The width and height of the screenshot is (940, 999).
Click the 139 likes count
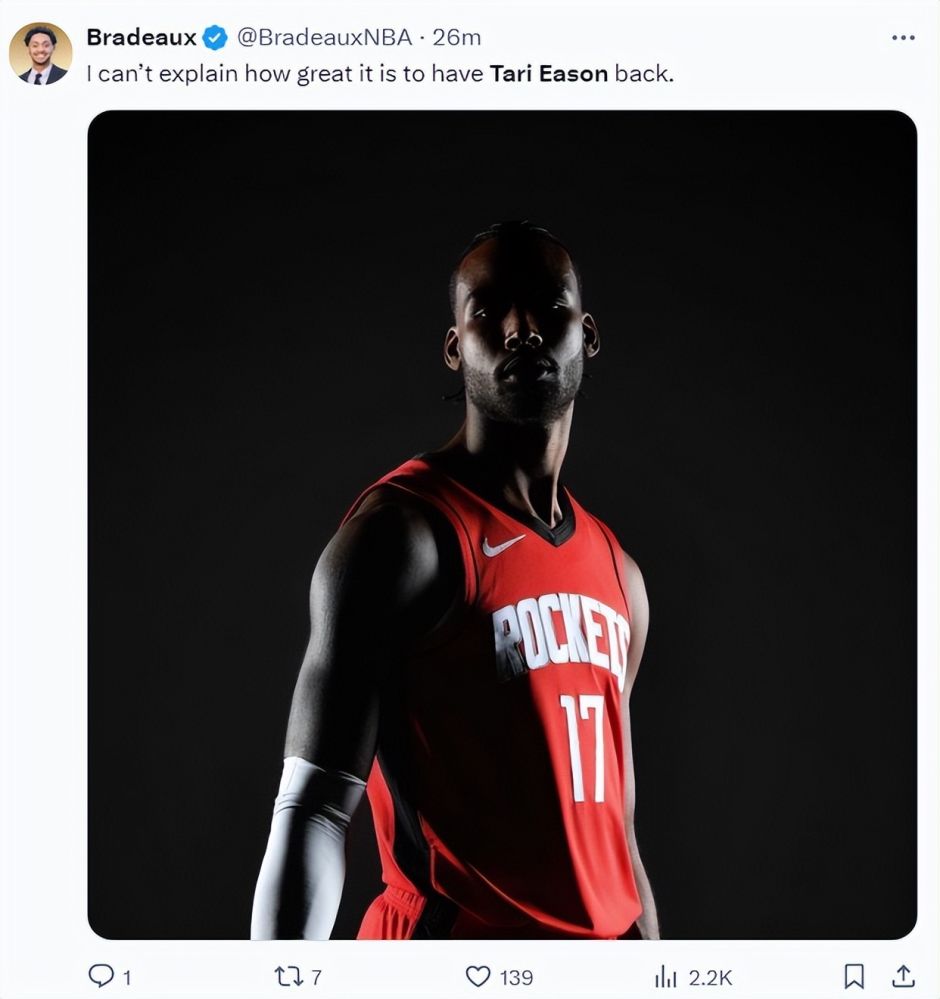point(516,977)
